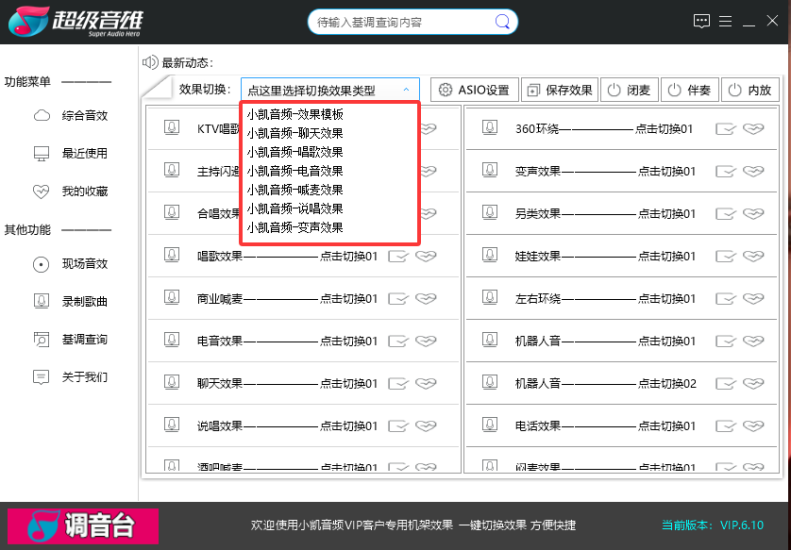Select the 说唱效果 点击切换01 preset row
The height and width of the screenshot is (550, 791).
[x=303, y=426]
